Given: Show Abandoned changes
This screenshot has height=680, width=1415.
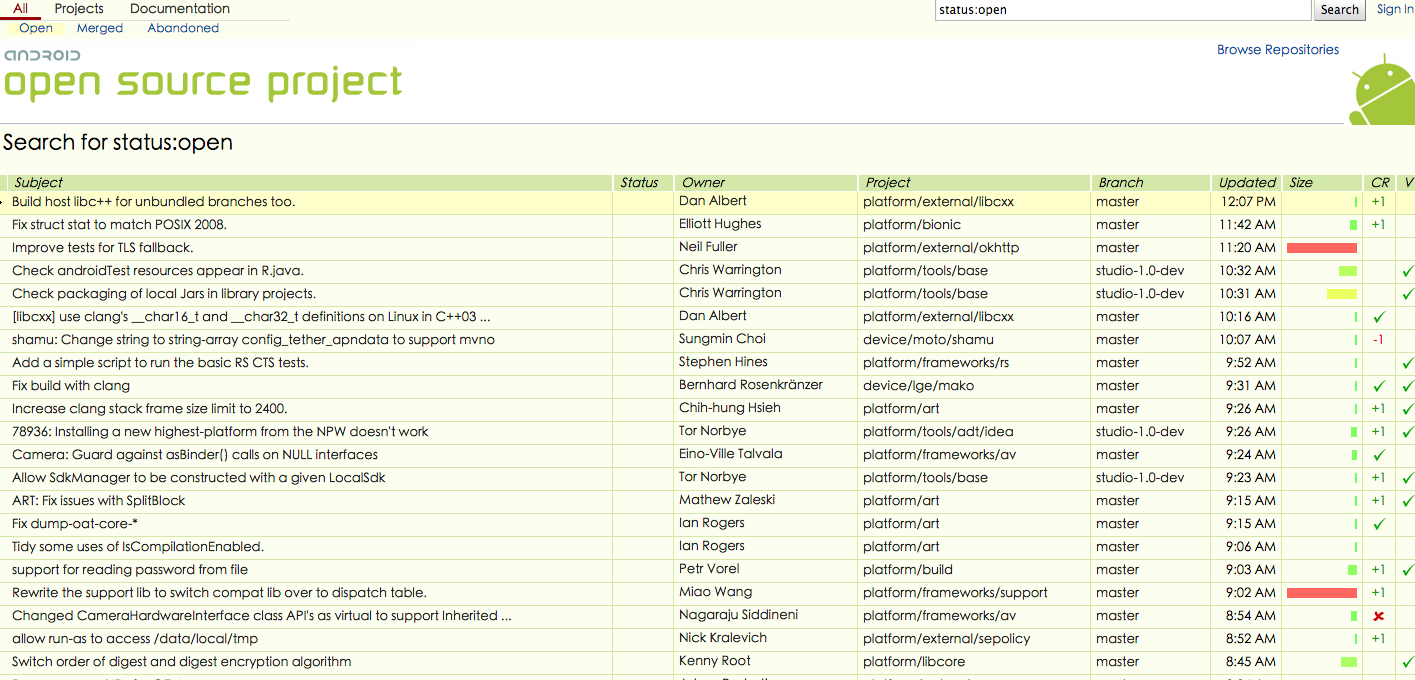Looking at the screenshot, I should pos(183,28).
